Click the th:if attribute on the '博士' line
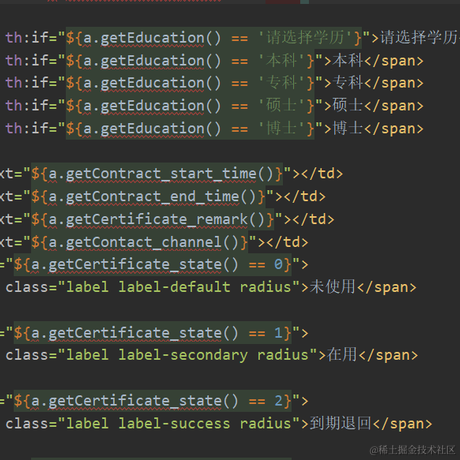This screenshot has height=460, width=460. coord(27,129)
